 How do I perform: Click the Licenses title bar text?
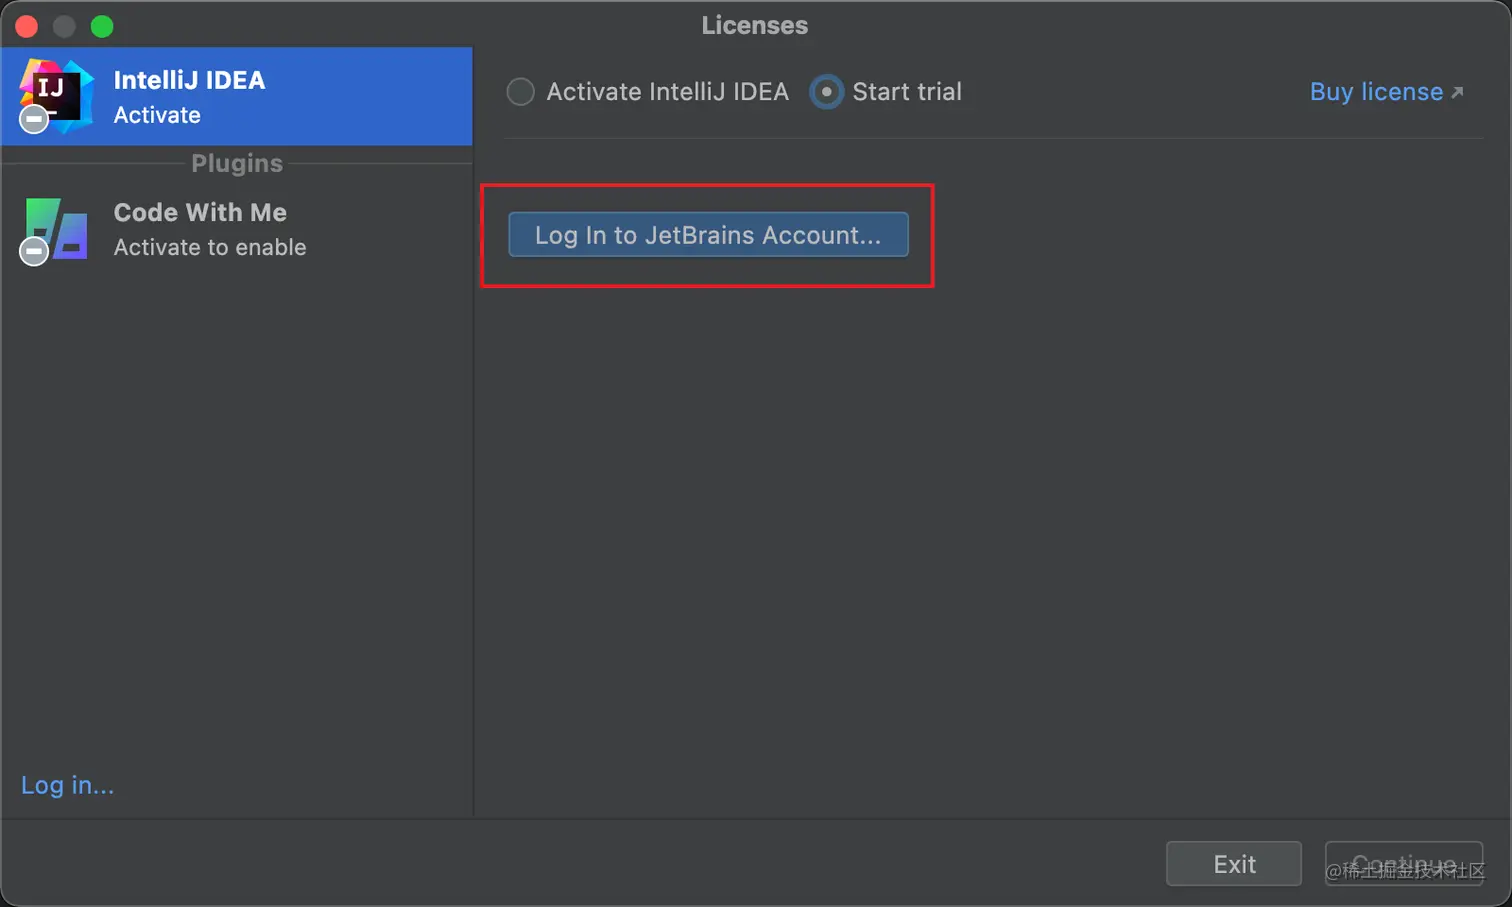(x=755, y=25)
